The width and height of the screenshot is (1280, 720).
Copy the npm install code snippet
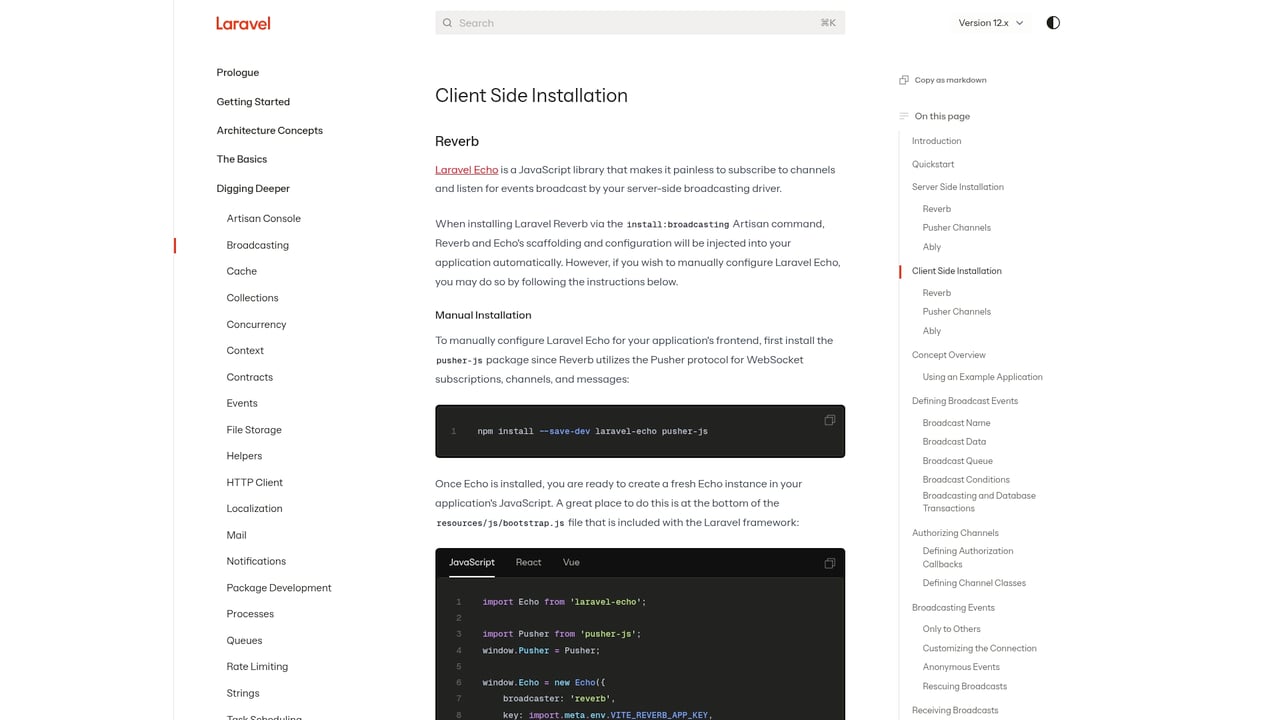[829, 420]
